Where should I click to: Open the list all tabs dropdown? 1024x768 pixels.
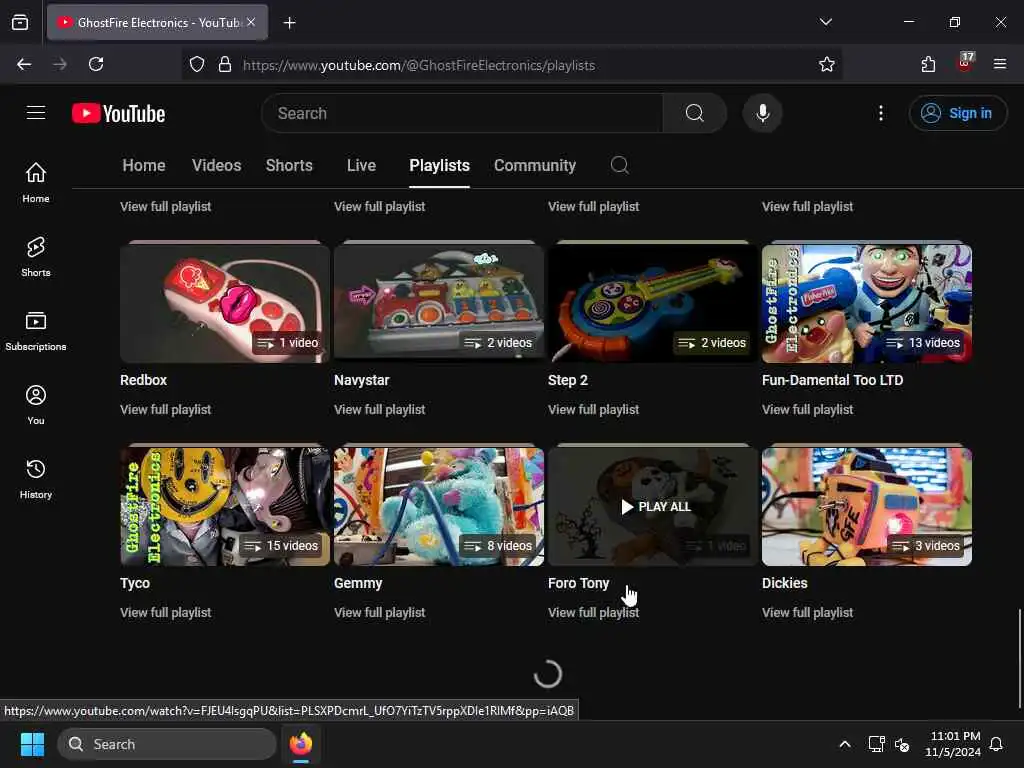(x=825, y=22)
